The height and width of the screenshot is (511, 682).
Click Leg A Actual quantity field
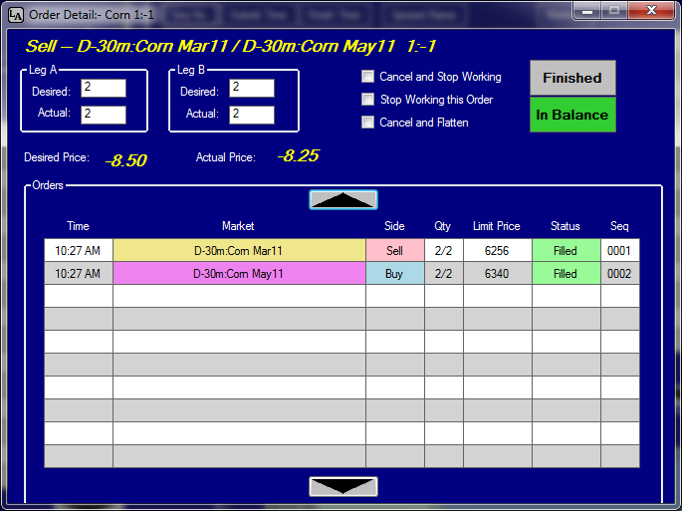pos(103,114)
